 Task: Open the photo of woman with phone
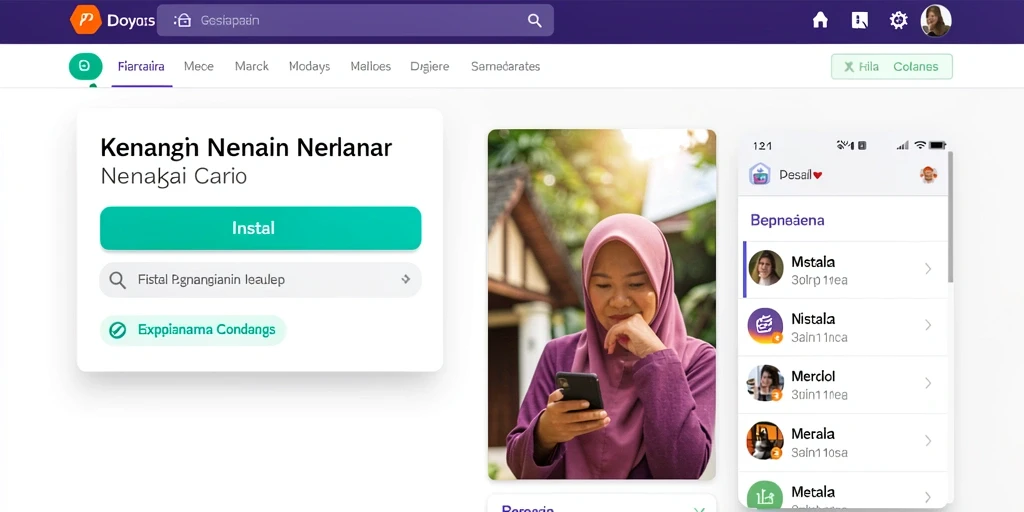601,304
